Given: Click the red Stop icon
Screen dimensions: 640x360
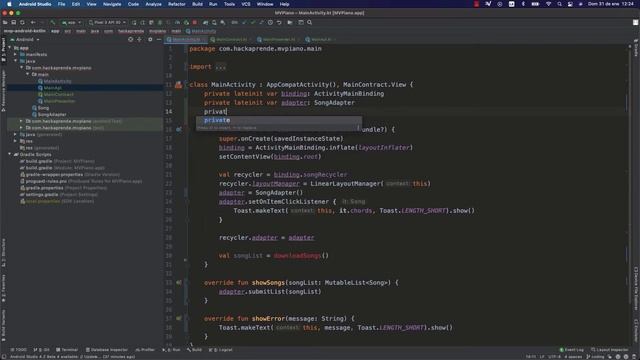Looking at the screenshot, I should point(195,22).
